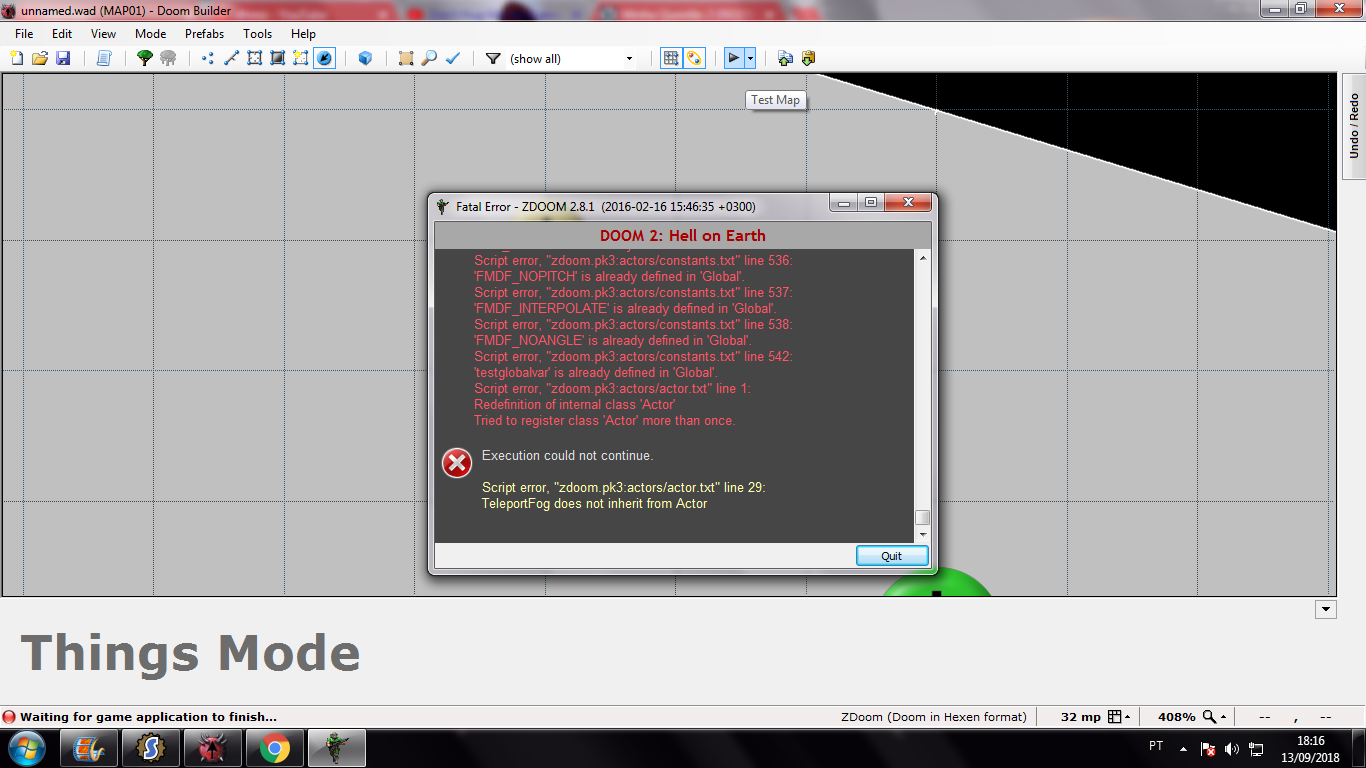Click the yellow down-arrow toolbar icon
This screenshot has height=768, width=1366.
(808, 58)
